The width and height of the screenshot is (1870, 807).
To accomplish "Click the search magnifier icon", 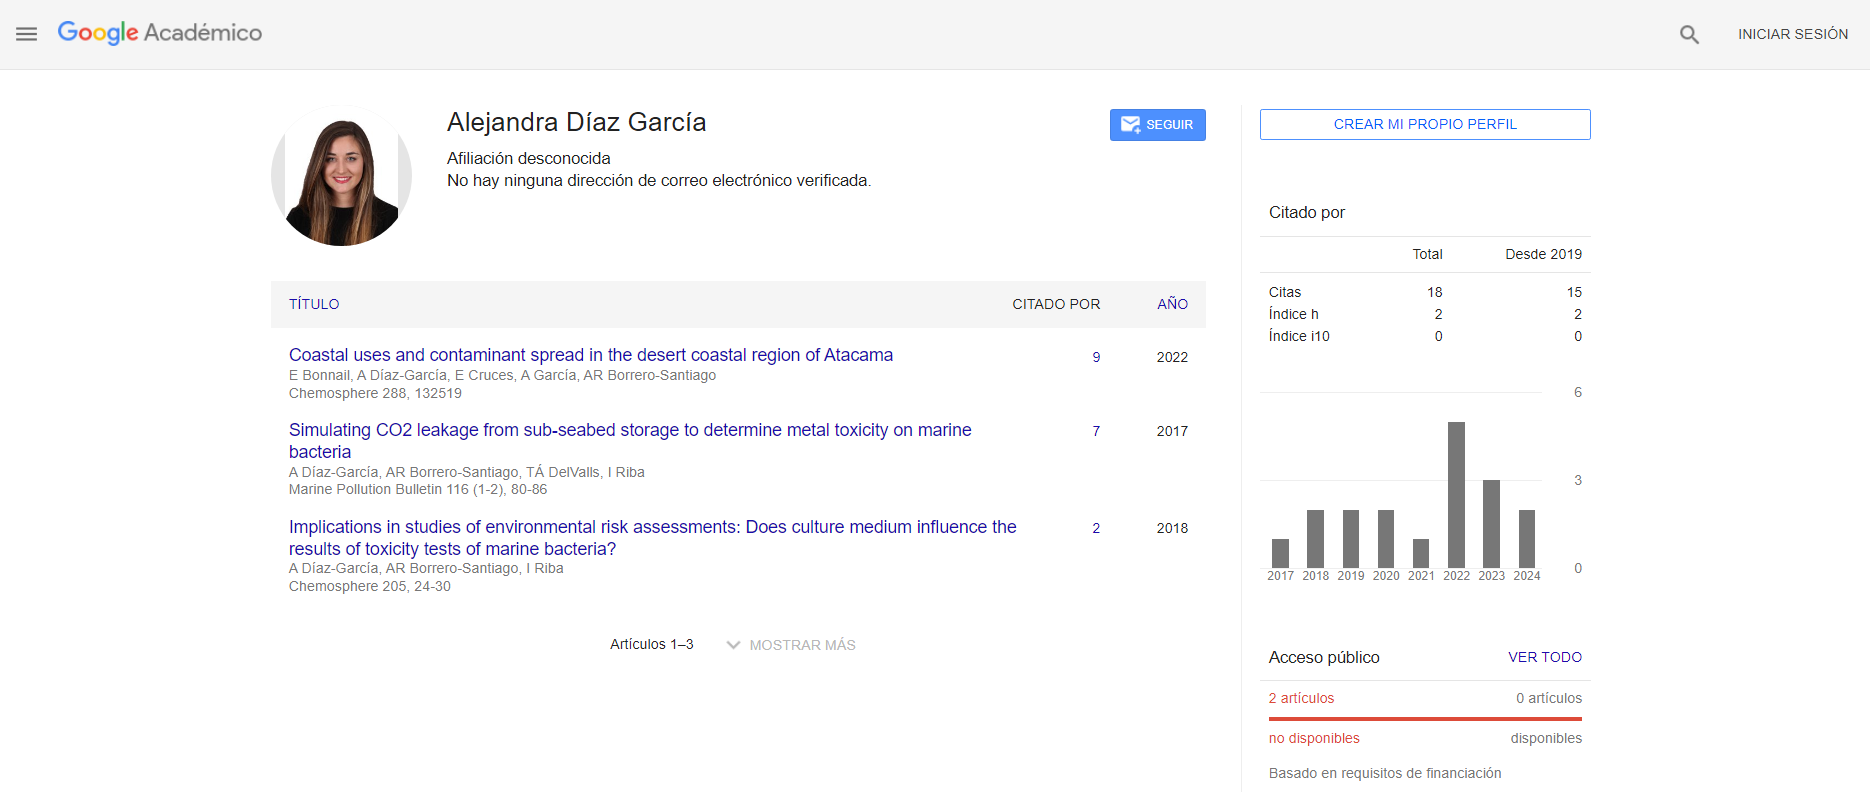I will tap(1689, 35).
